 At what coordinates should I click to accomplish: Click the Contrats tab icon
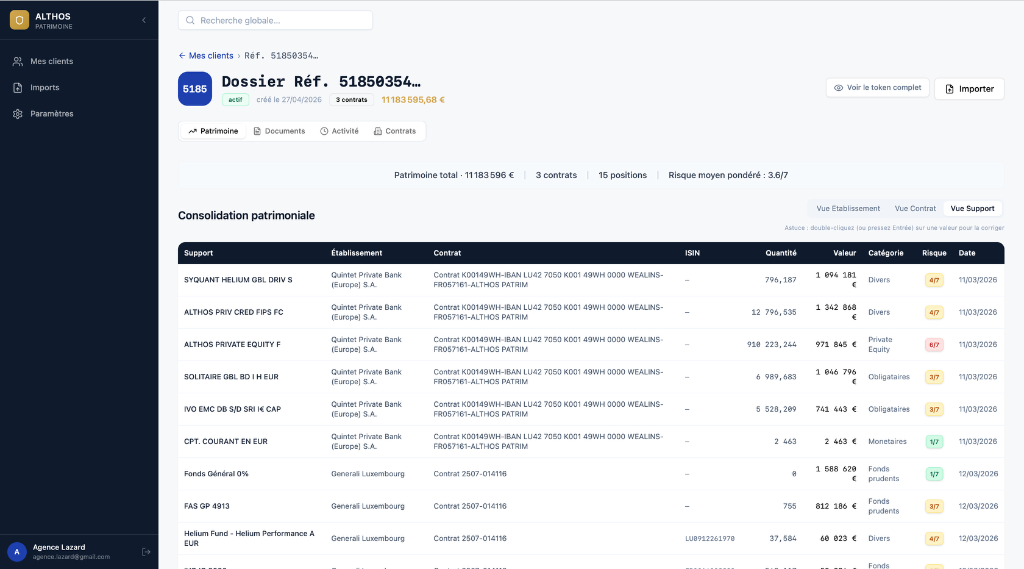click(x=377, y=131)
